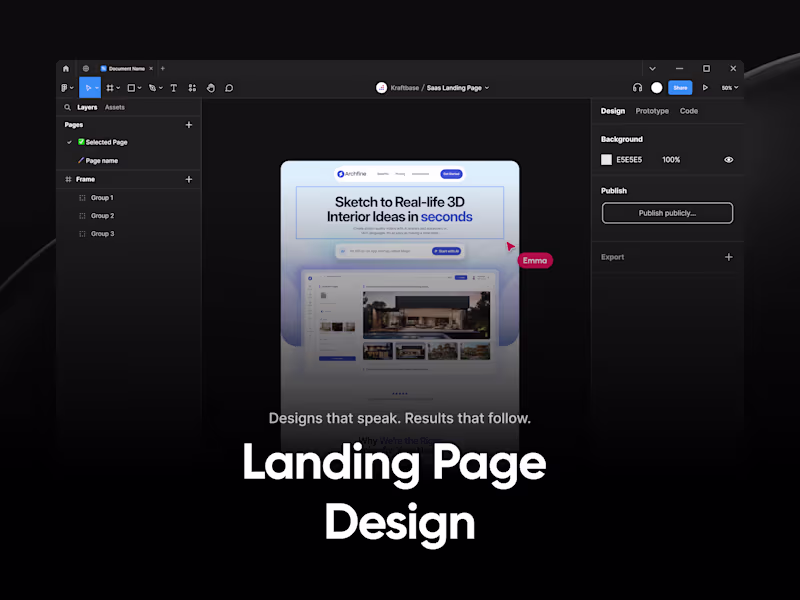Toggle the checkmark beside Selected Page
Viewport: 800px width, 600px height.
pyautogui.click(x=69, y=142)
